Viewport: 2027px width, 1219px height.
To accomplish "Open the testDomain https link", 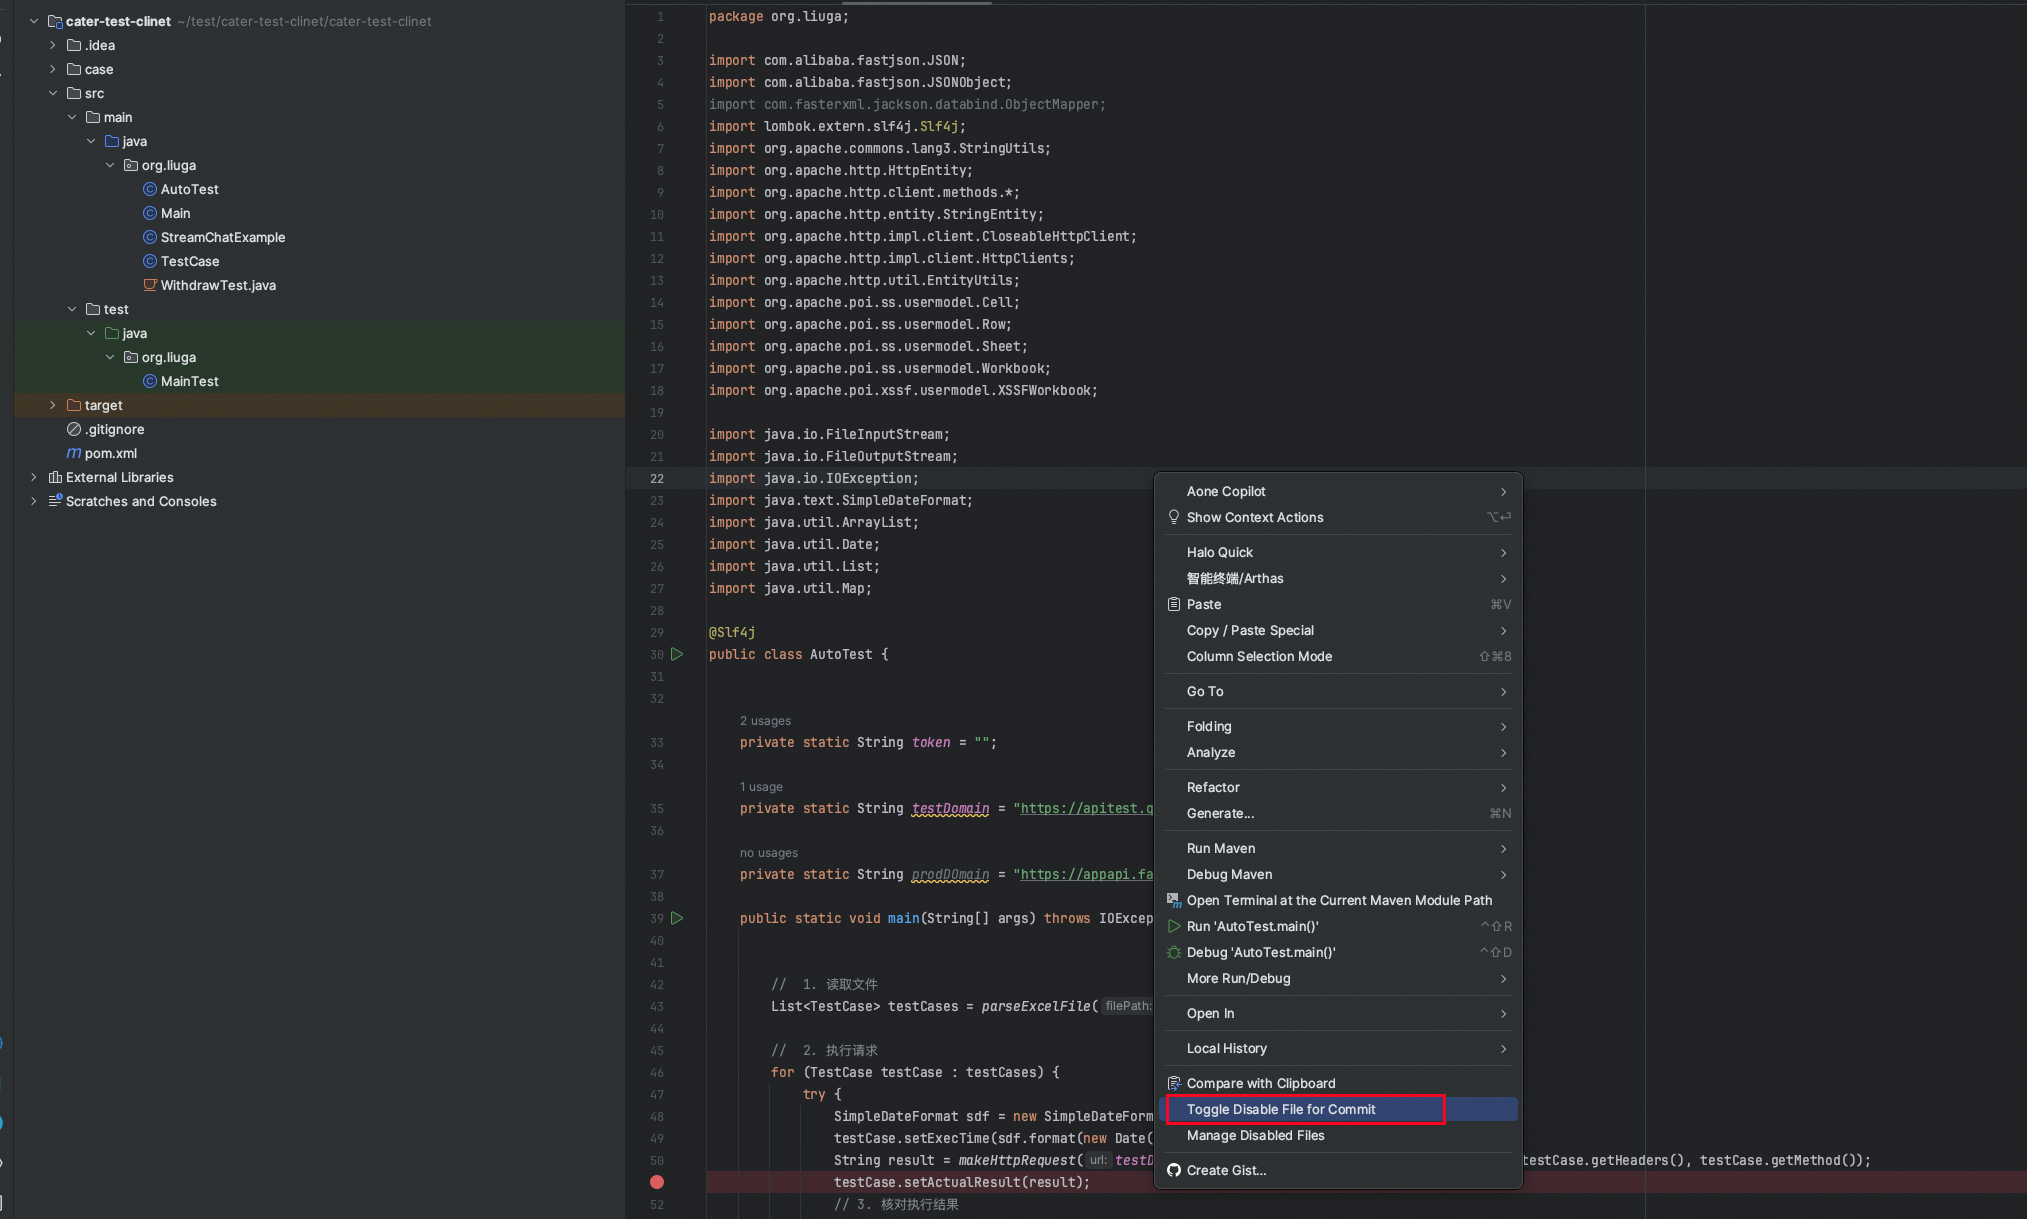I will coord(1084,808).
